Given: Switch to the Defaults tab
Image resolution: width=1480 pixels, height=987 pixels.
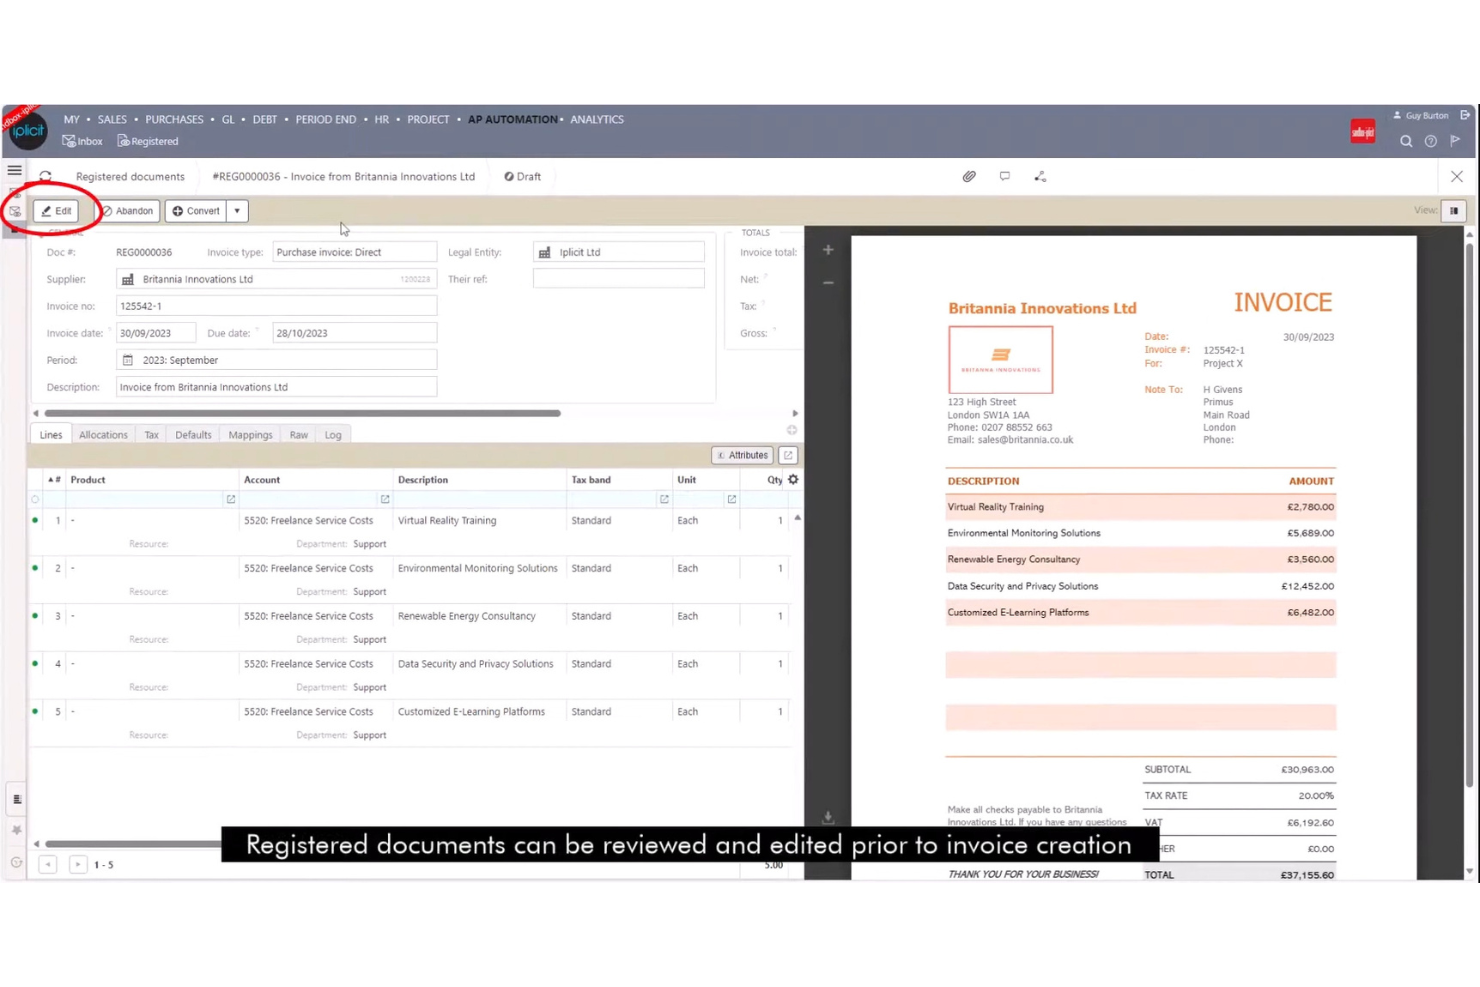Looking at the screenshot, I should click(x=193, y=435).
